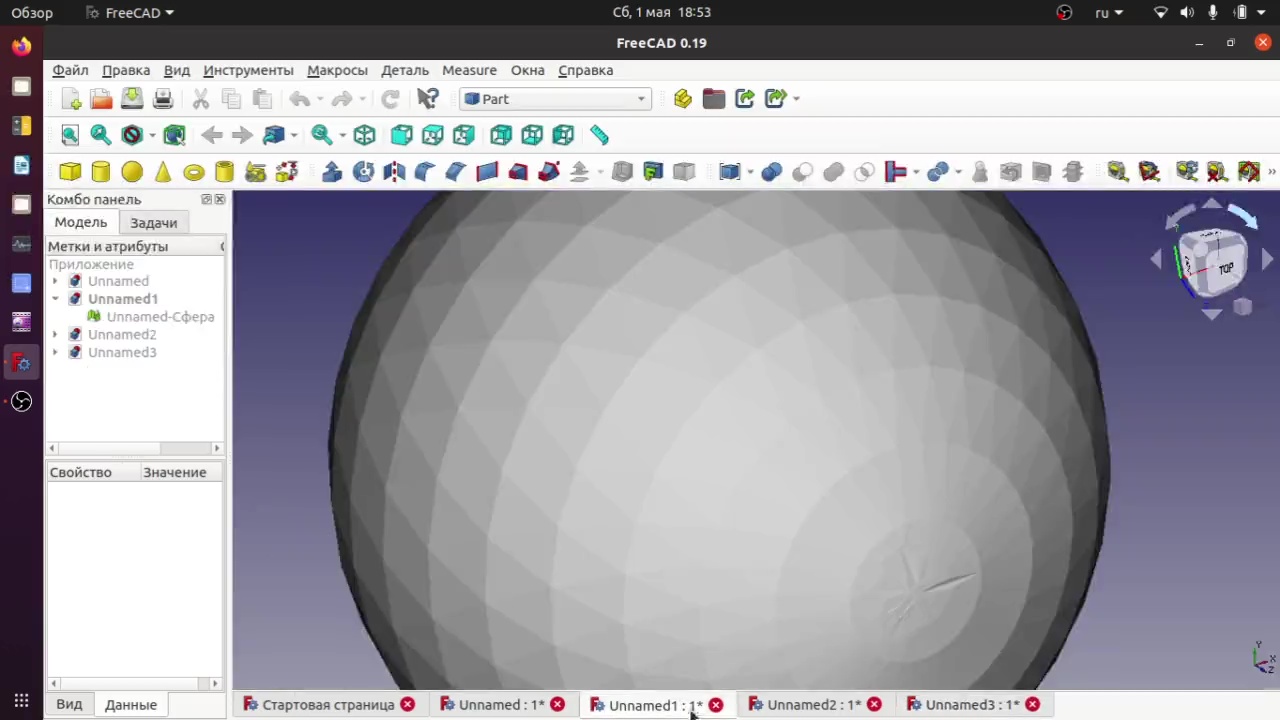Open the macro toolbar overflow dropdown arrow
Image resolution: width=1280 pixels, height=720 pixels.
tap(796, 99)
